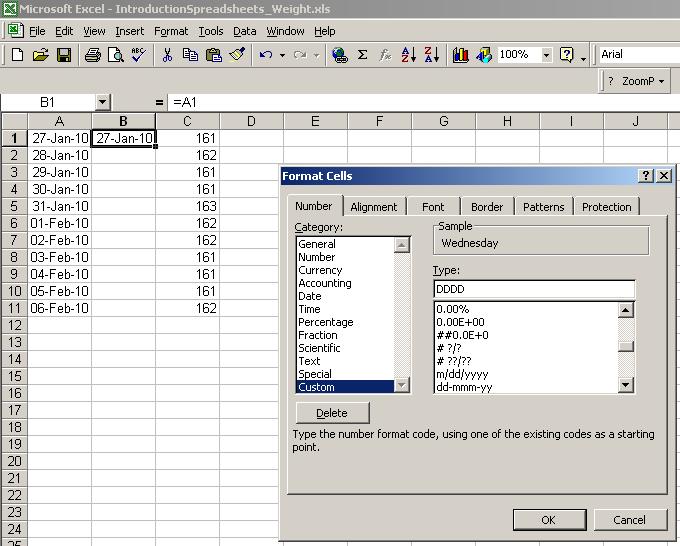Select the Currency category
Viewport: 680px width, 546px height.
coord(345,270)
